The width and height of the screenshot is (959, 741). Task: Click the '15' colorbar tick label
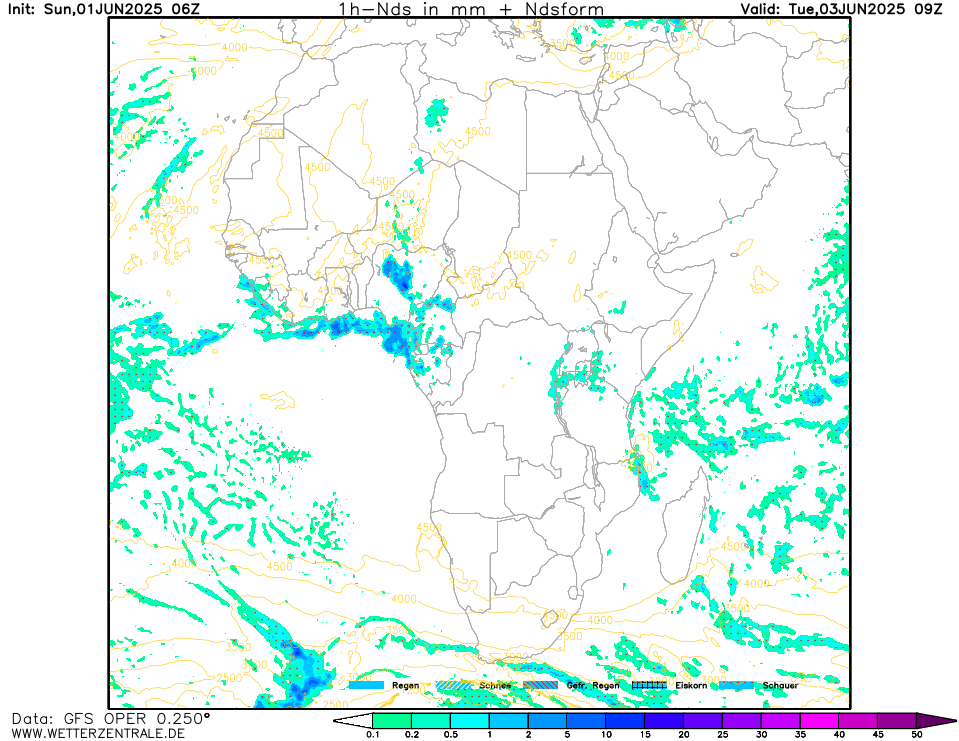(x=645, y=735)
